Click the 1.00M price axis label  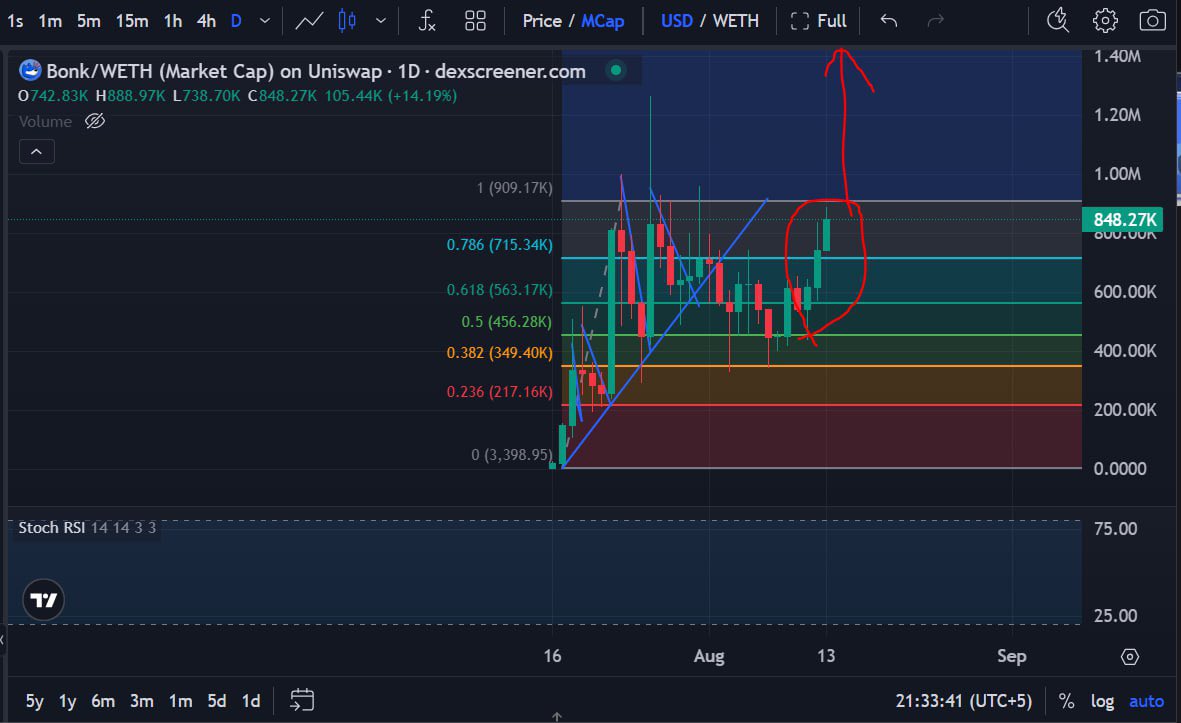pos(1117,175)
